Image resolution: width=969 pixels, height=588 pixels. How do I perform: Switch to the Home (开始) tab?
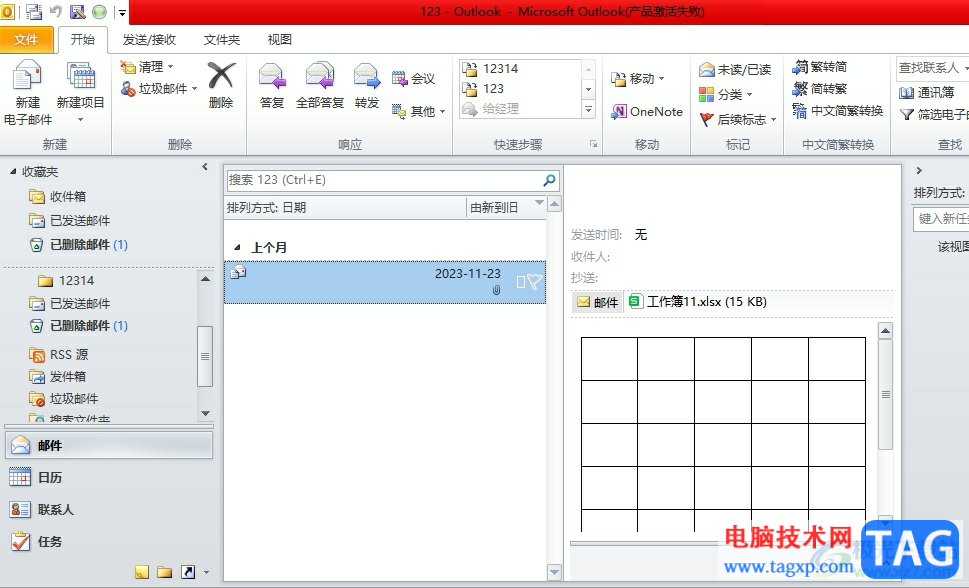tap(82, 40)
